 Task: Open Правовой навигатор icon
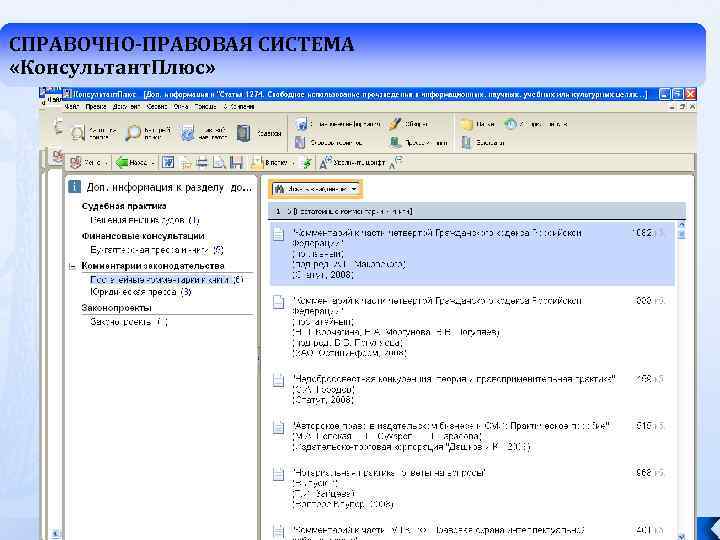point(187,133)
